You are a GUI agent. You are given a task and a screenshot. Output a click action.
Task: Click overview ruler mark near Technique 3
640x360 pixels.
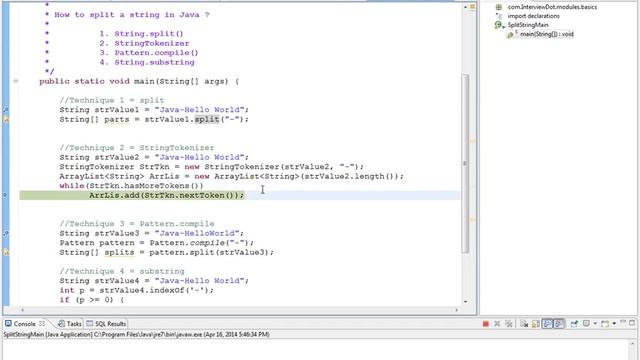coord(472,220)
